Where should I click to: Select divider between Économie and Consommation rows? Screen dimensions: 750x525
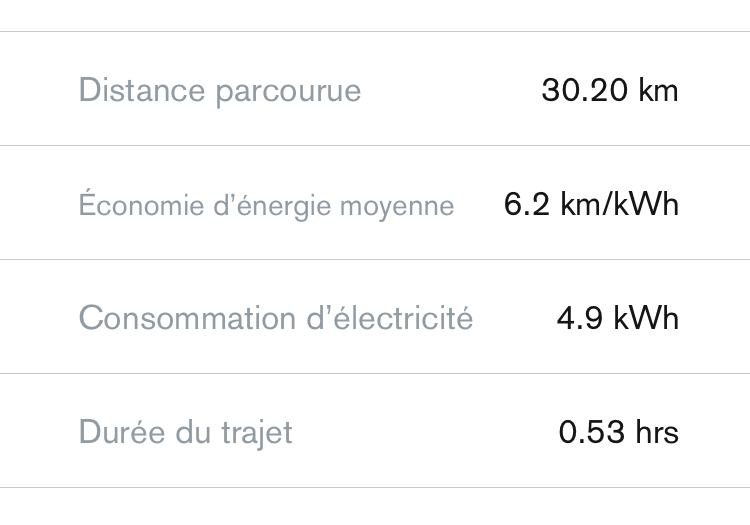pyautogui.click(x=375, y=259)
